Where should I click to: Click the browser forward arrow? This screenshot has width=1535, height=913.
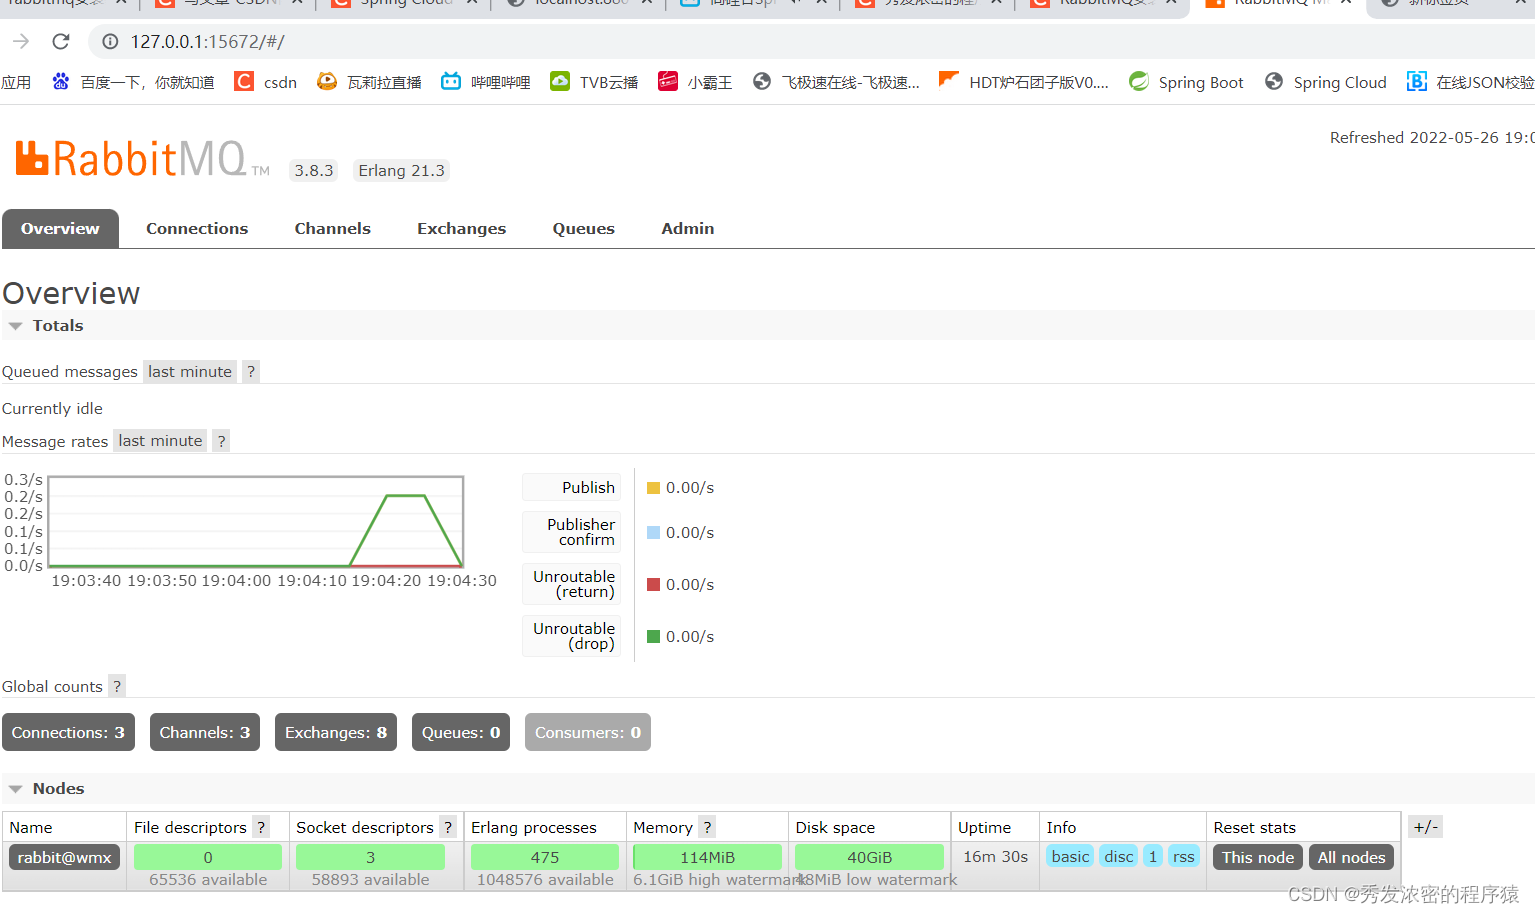pyautogui.click(x=21, y=41)
